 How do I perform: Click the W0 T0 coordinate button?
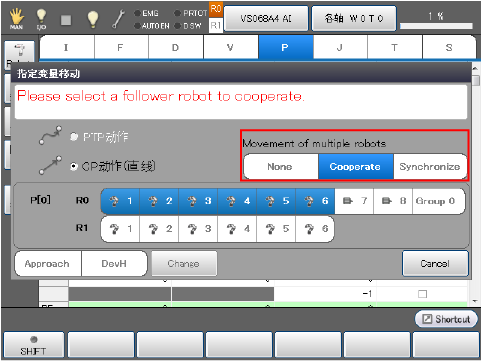tap(354, 19)
